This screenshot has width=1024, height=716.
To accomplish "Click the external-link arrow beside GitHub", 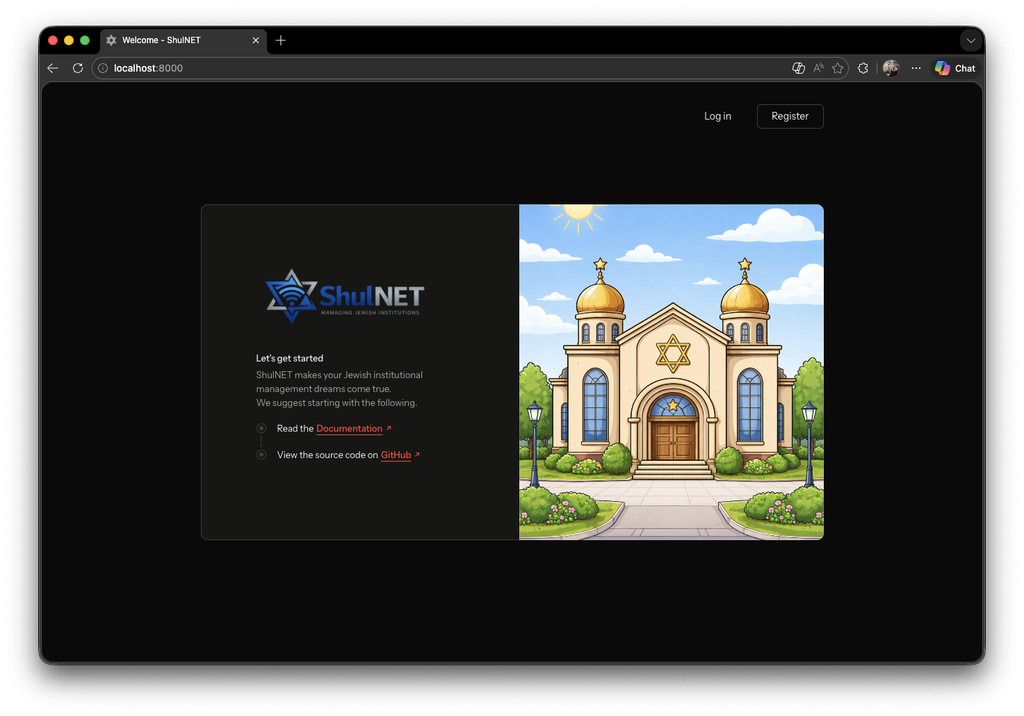I will tap(417, 454).
